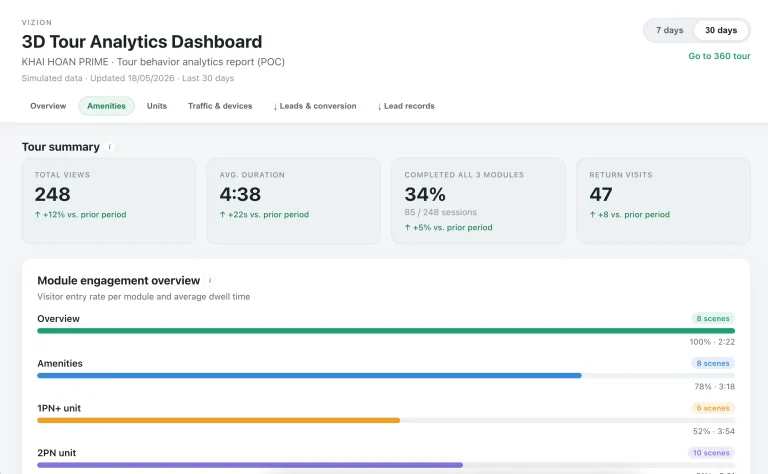The width and height of the screenshot is (768, 474).
Task: Switch to the Units tab
Action: [157, 106]
